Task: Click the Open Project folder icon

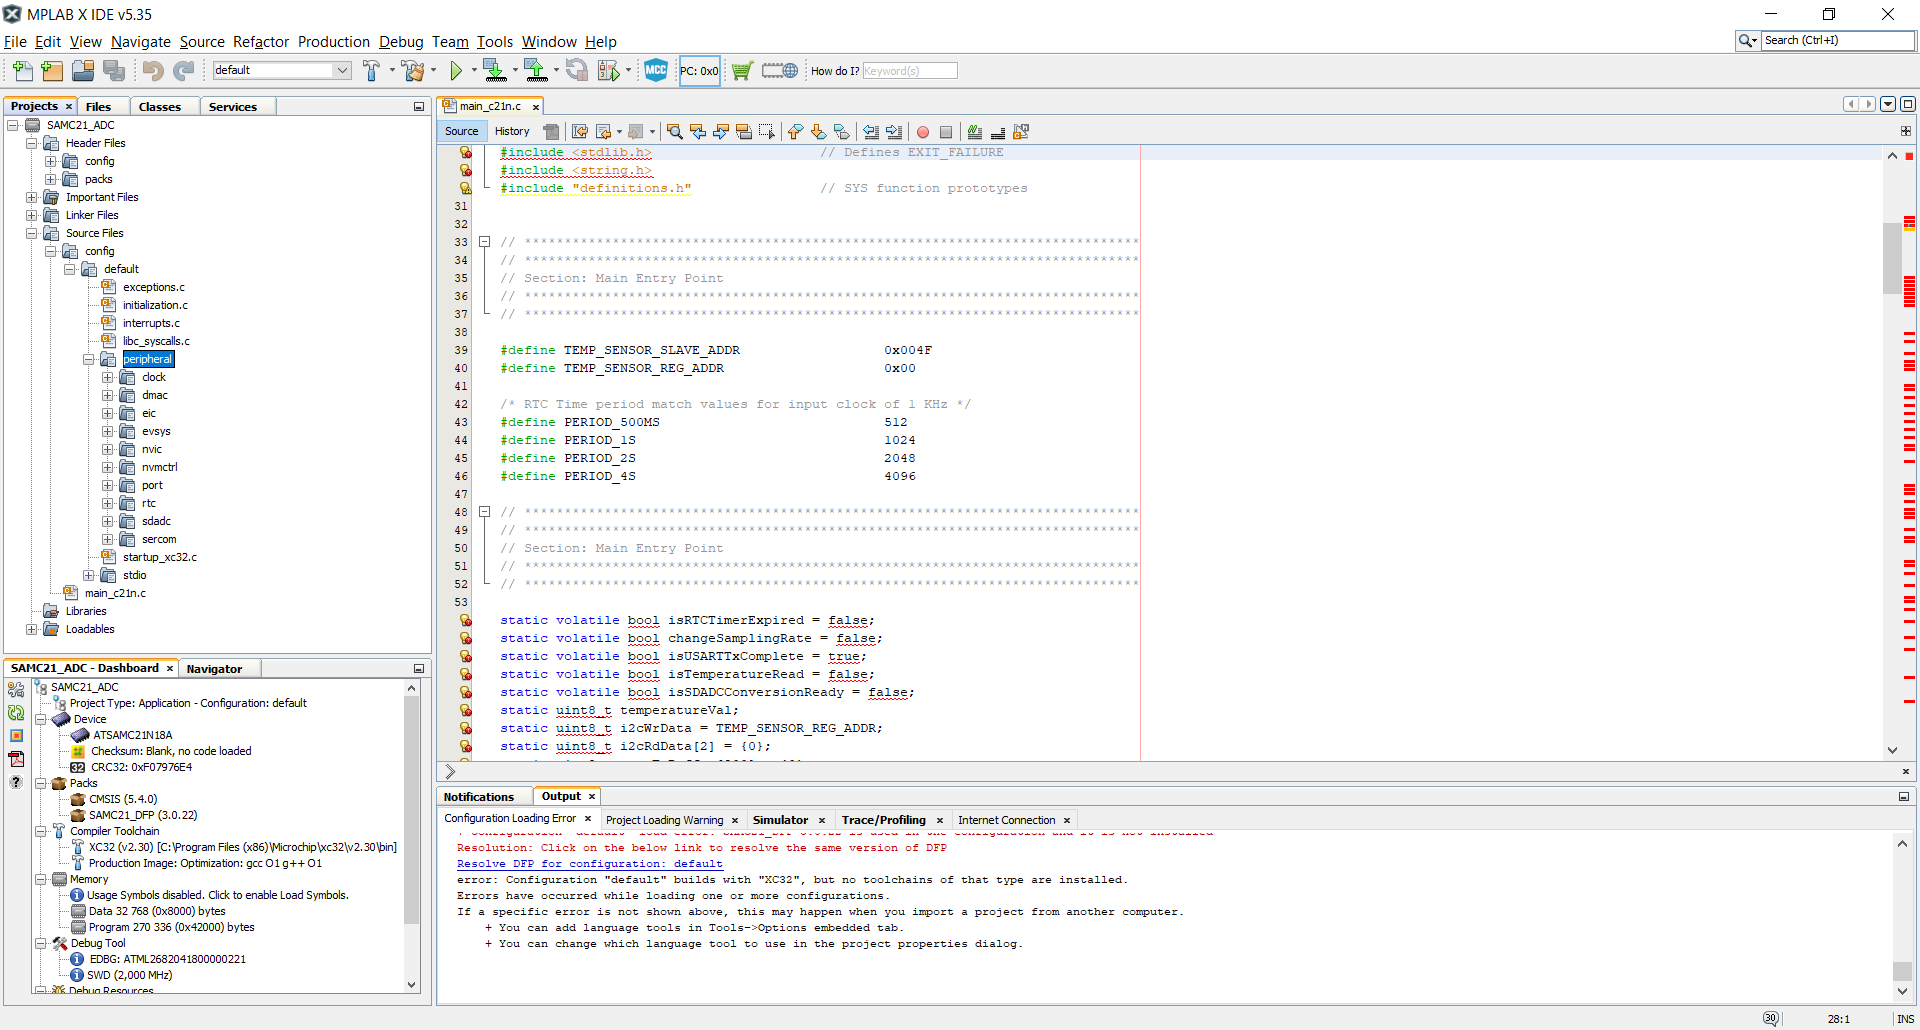Action: point(83,70)
